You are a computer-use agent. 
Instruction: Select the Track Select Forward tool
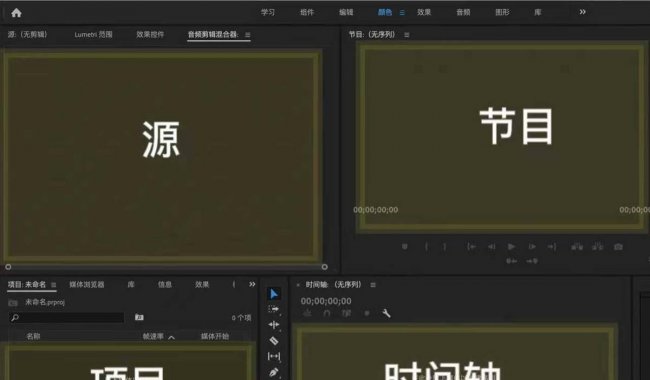274,309
